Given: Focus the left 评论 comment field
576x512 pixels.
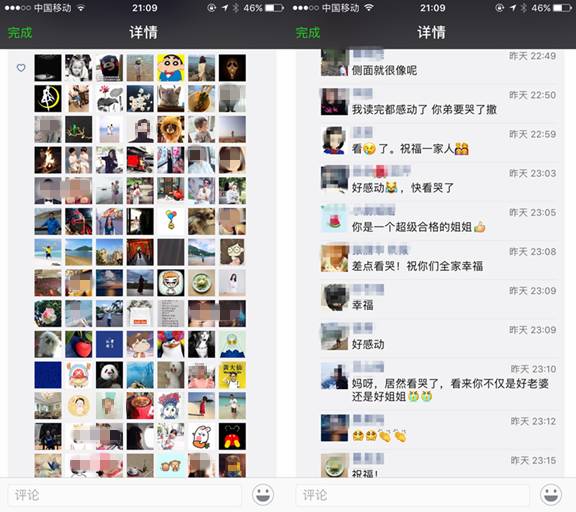Looking at the screenshot, I should tap(125, 495).
